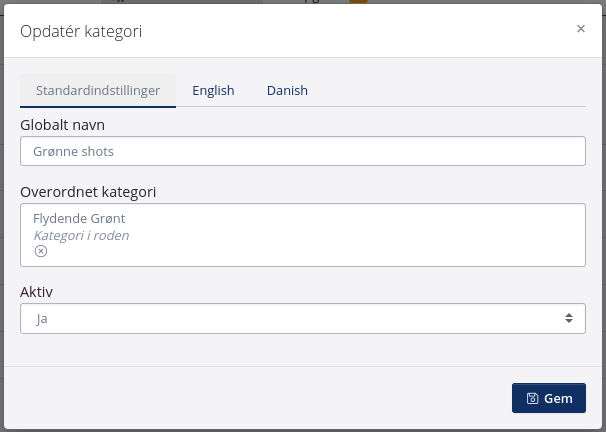
Task: Click the Kategori i roden subtitle
Action: [x=81, y=236]
